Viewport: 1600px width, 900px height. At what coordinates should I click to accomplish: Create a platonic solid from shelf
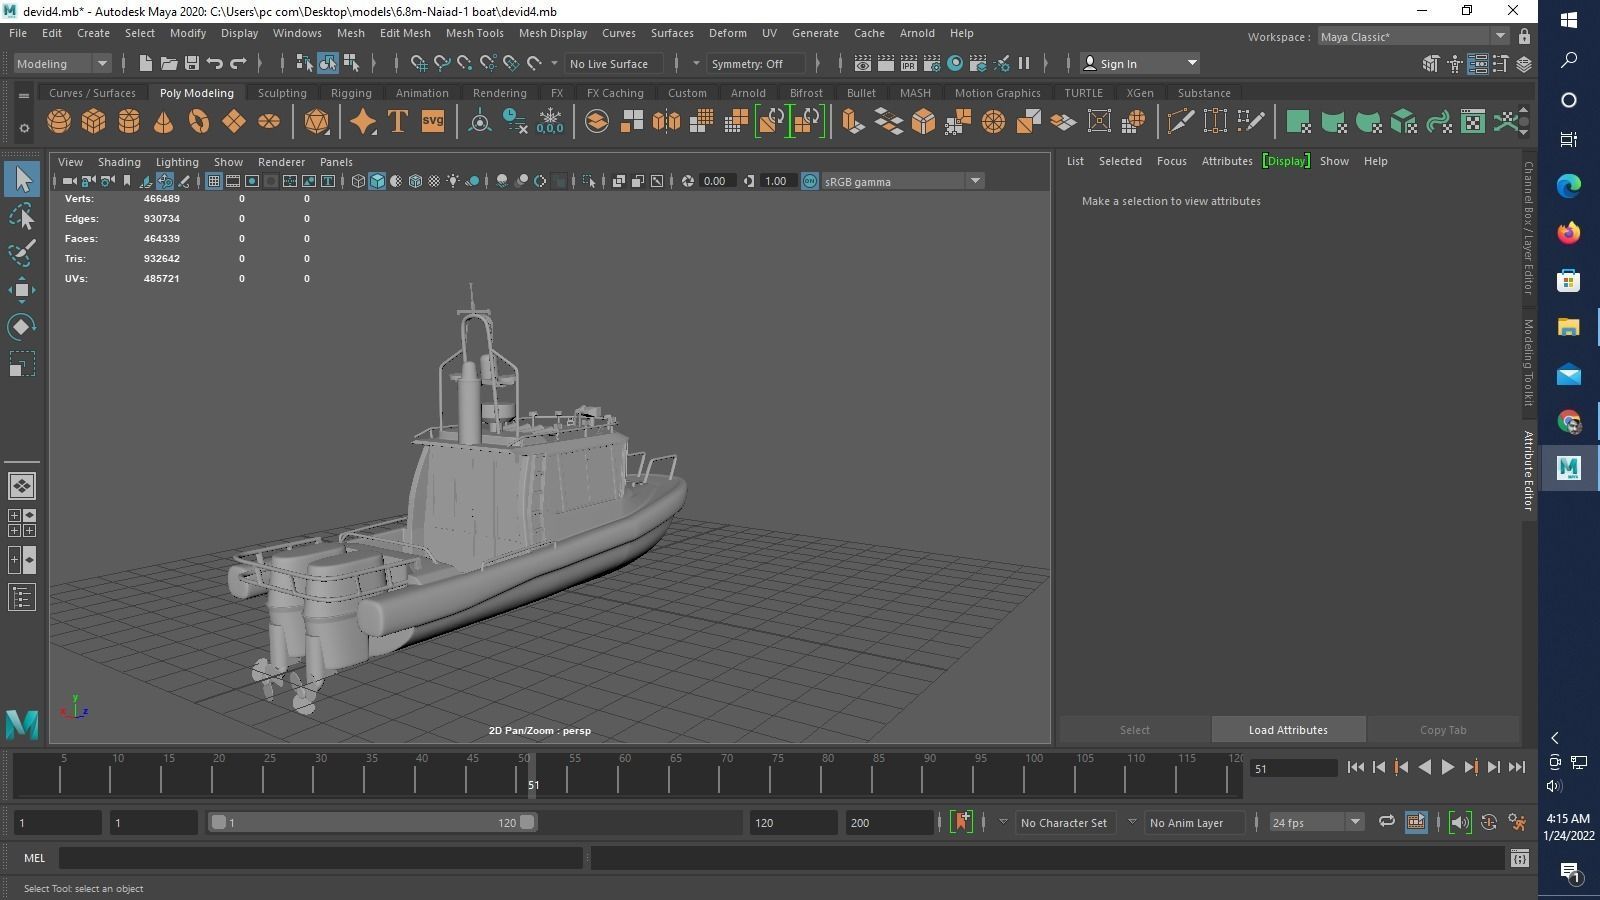click(316, 122)
